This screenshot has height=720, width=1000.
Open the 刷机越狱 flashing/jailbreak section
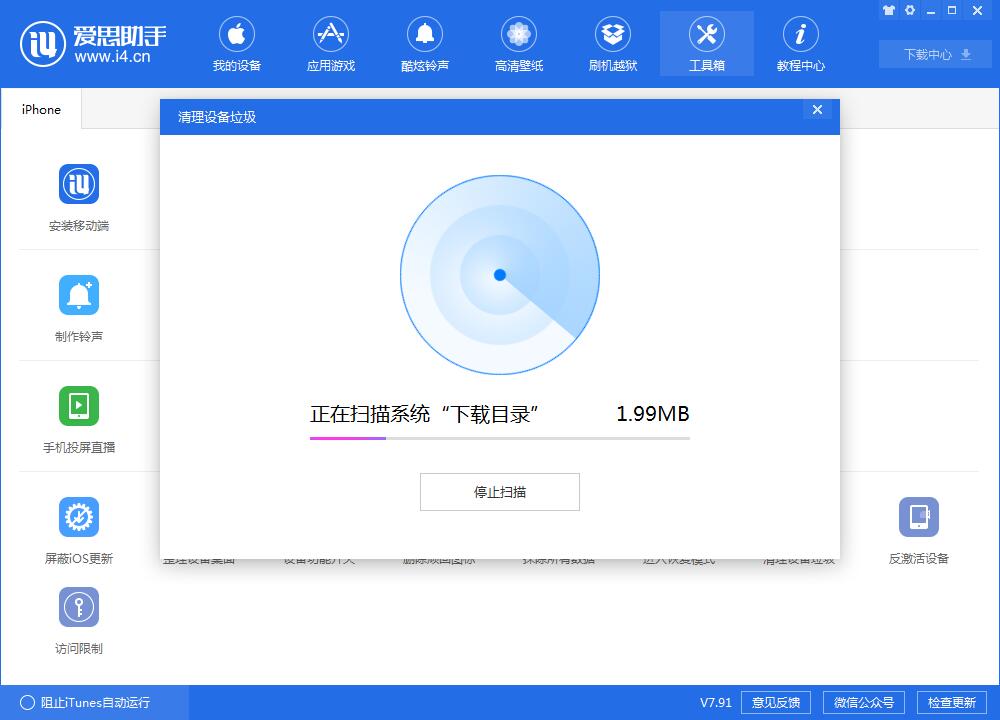pos(612,43)
